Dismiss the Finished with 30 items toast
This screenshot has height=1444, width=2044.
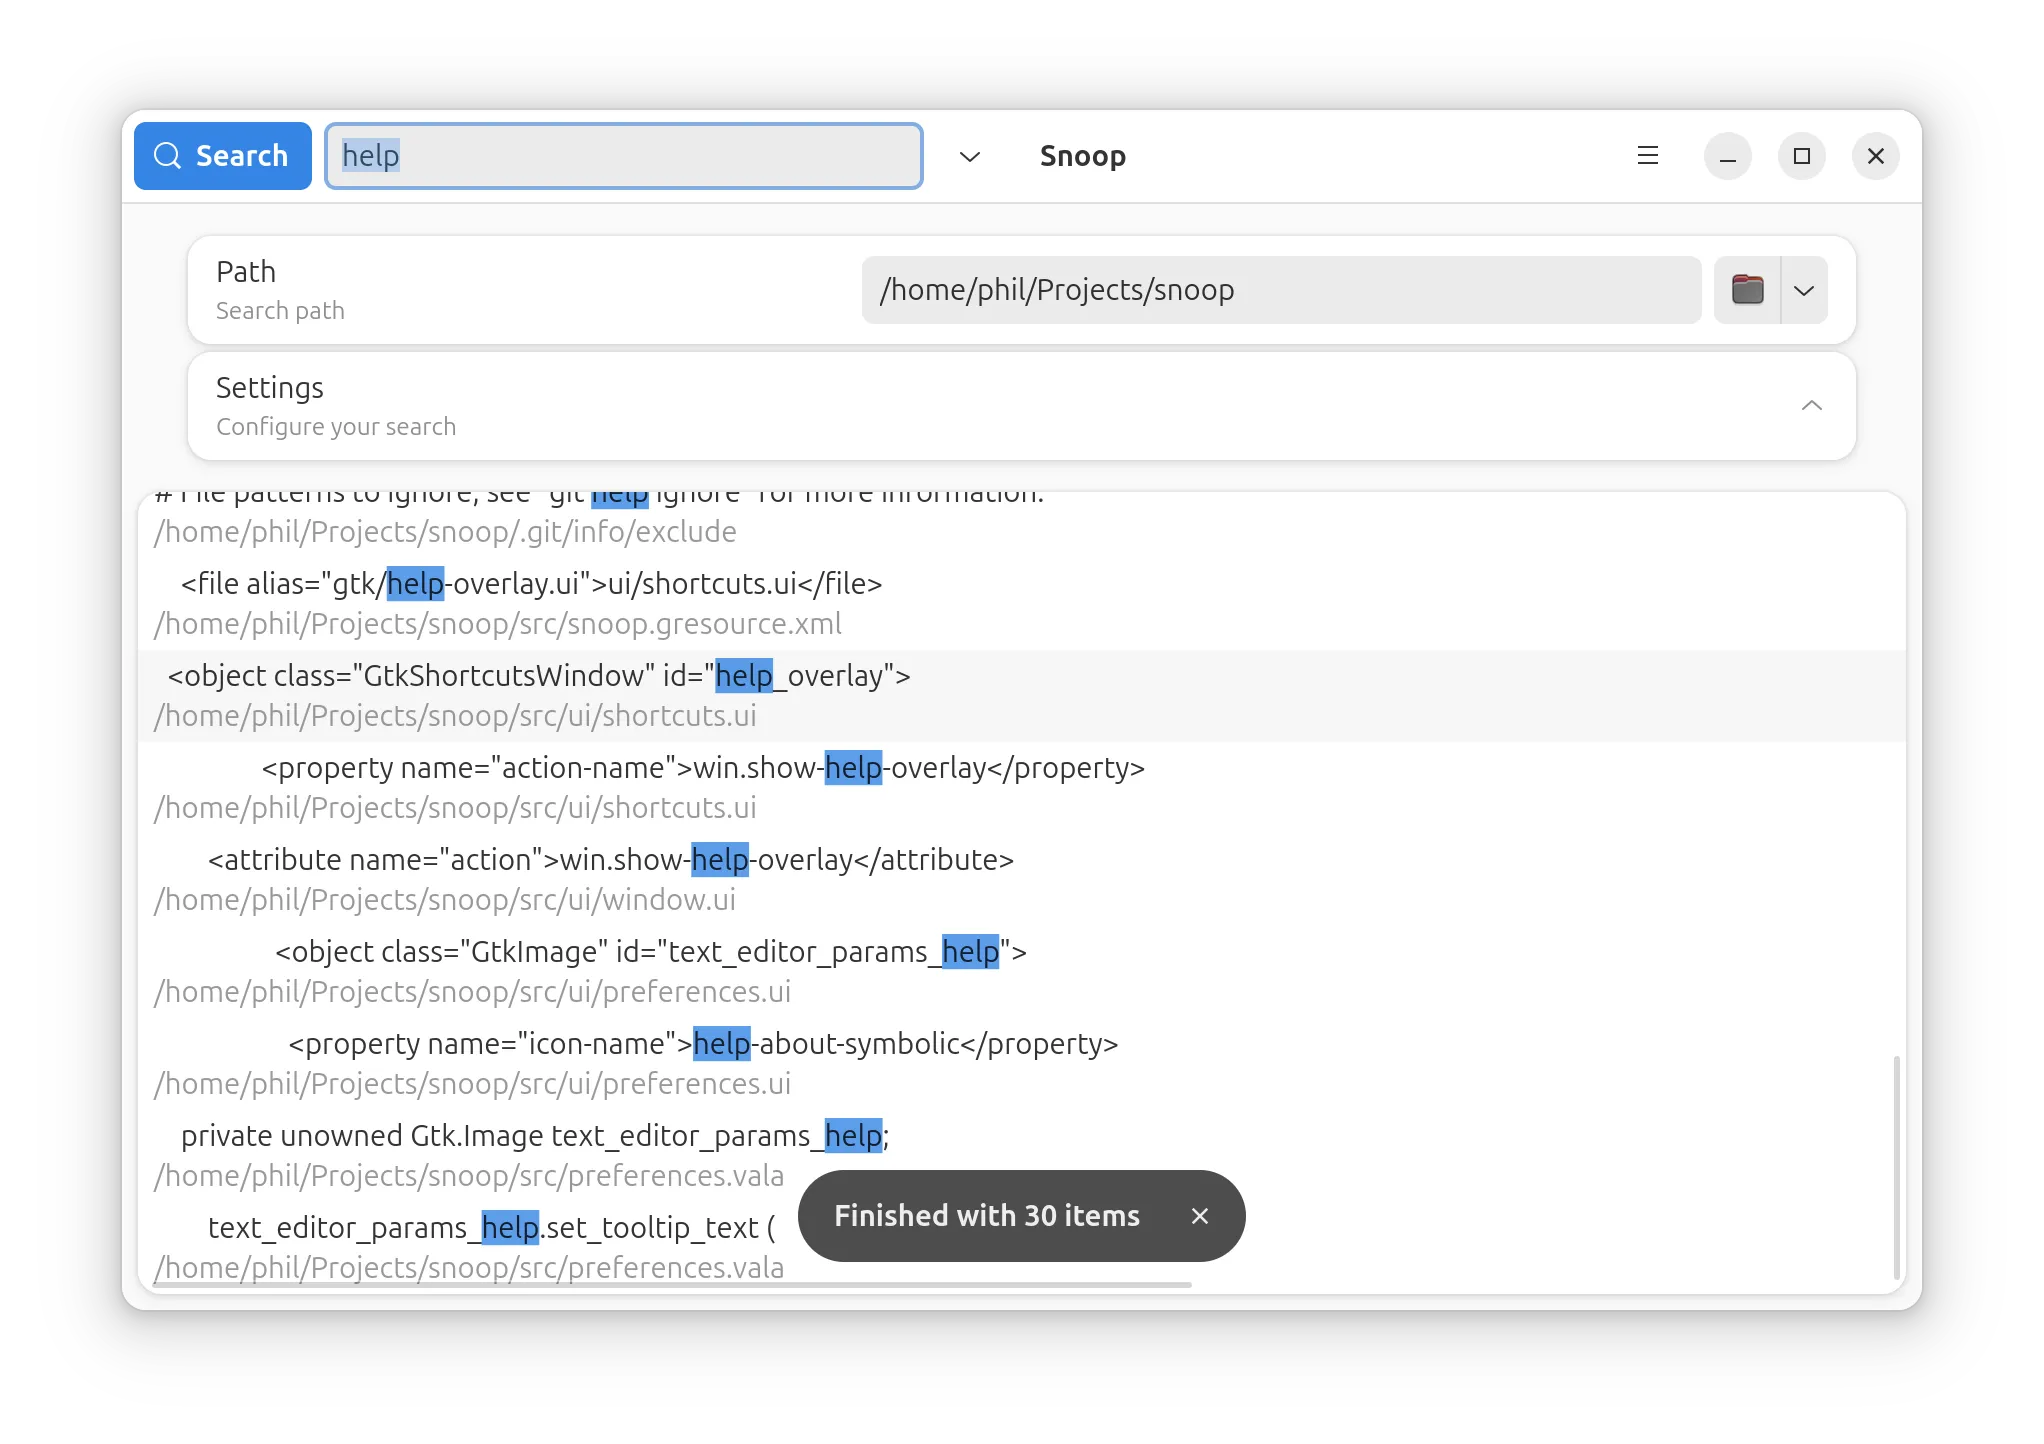pos(1200,1216)
